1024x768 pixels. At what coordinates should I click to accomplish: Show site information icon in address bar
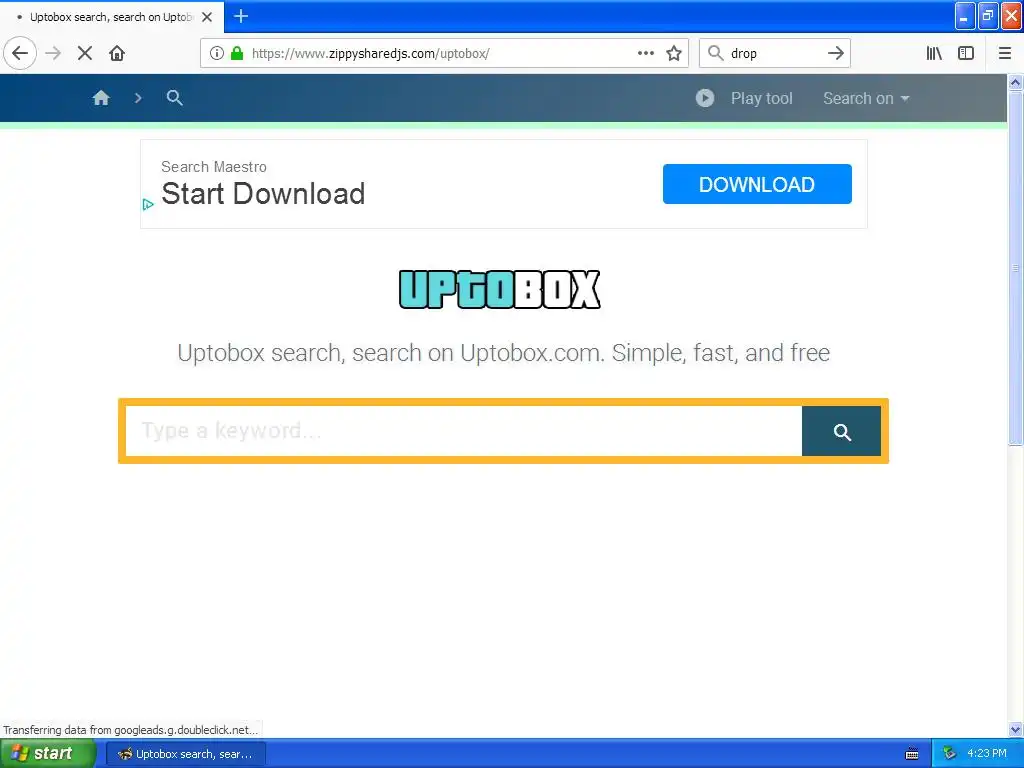pyautogui.click(x=217, y=53)
